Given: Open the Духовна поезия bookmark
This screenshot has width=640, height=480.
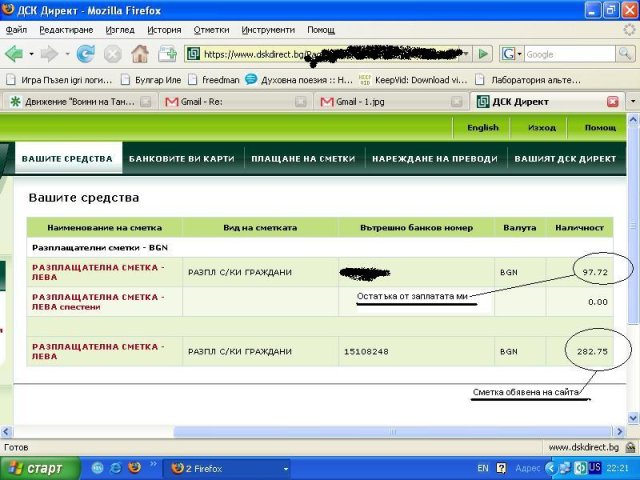Looking at the screenshot, I should [x=299, y=80].
